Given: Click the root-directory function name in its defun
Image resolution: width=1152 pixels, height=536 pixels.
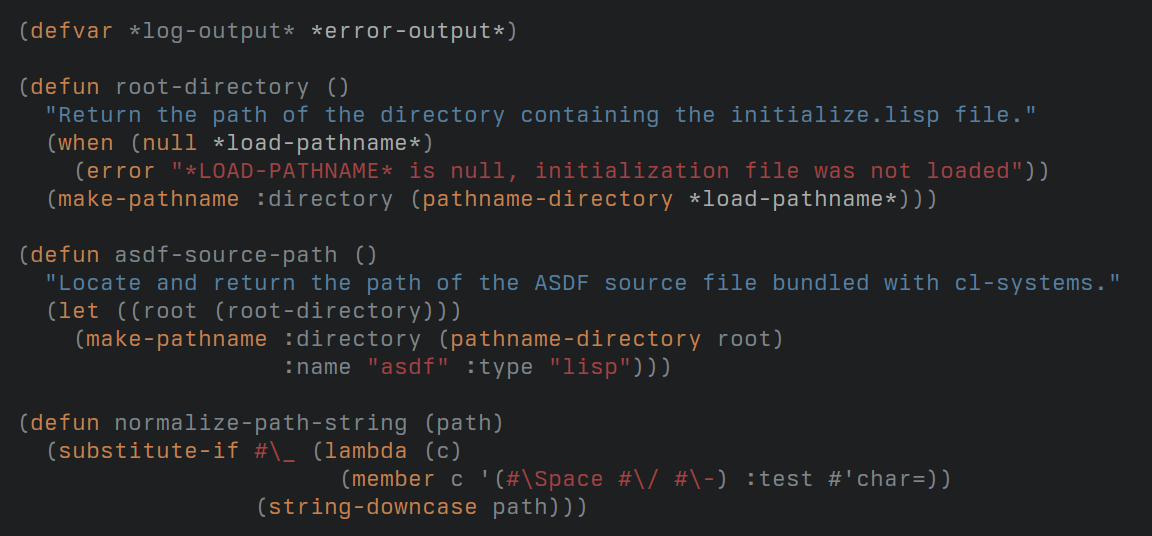Looking at the screenshot, I should [x=212, y=87].
